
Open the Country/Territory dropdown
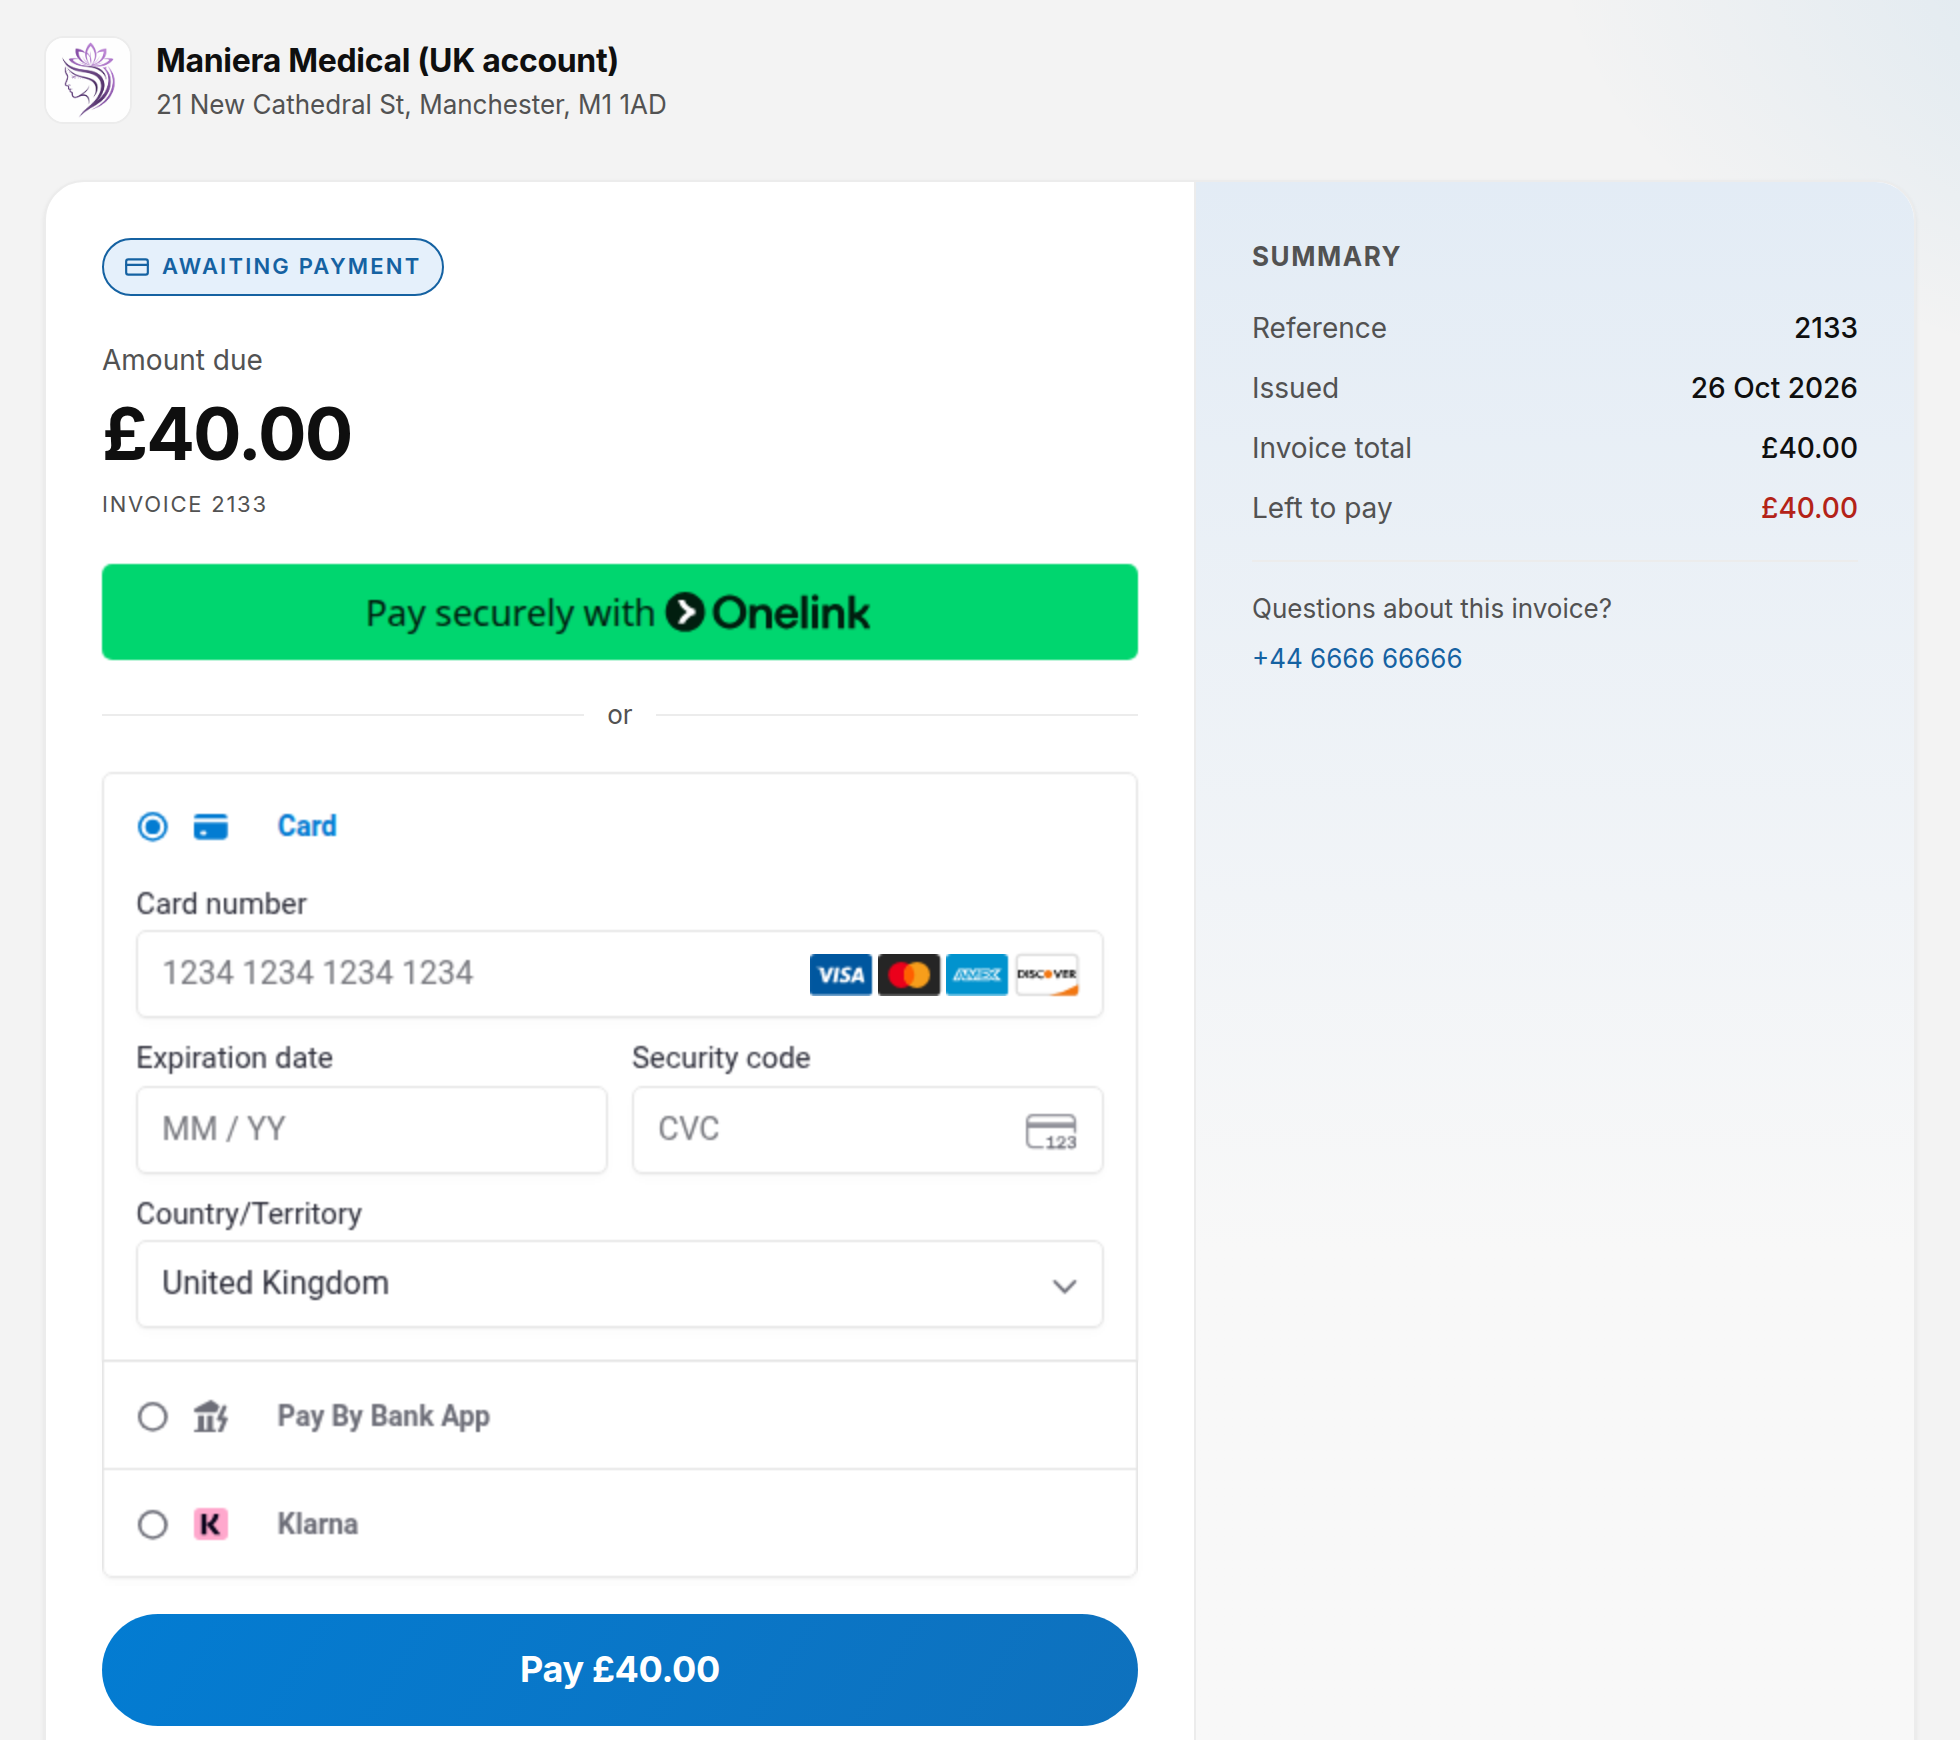coord(620,1284)
